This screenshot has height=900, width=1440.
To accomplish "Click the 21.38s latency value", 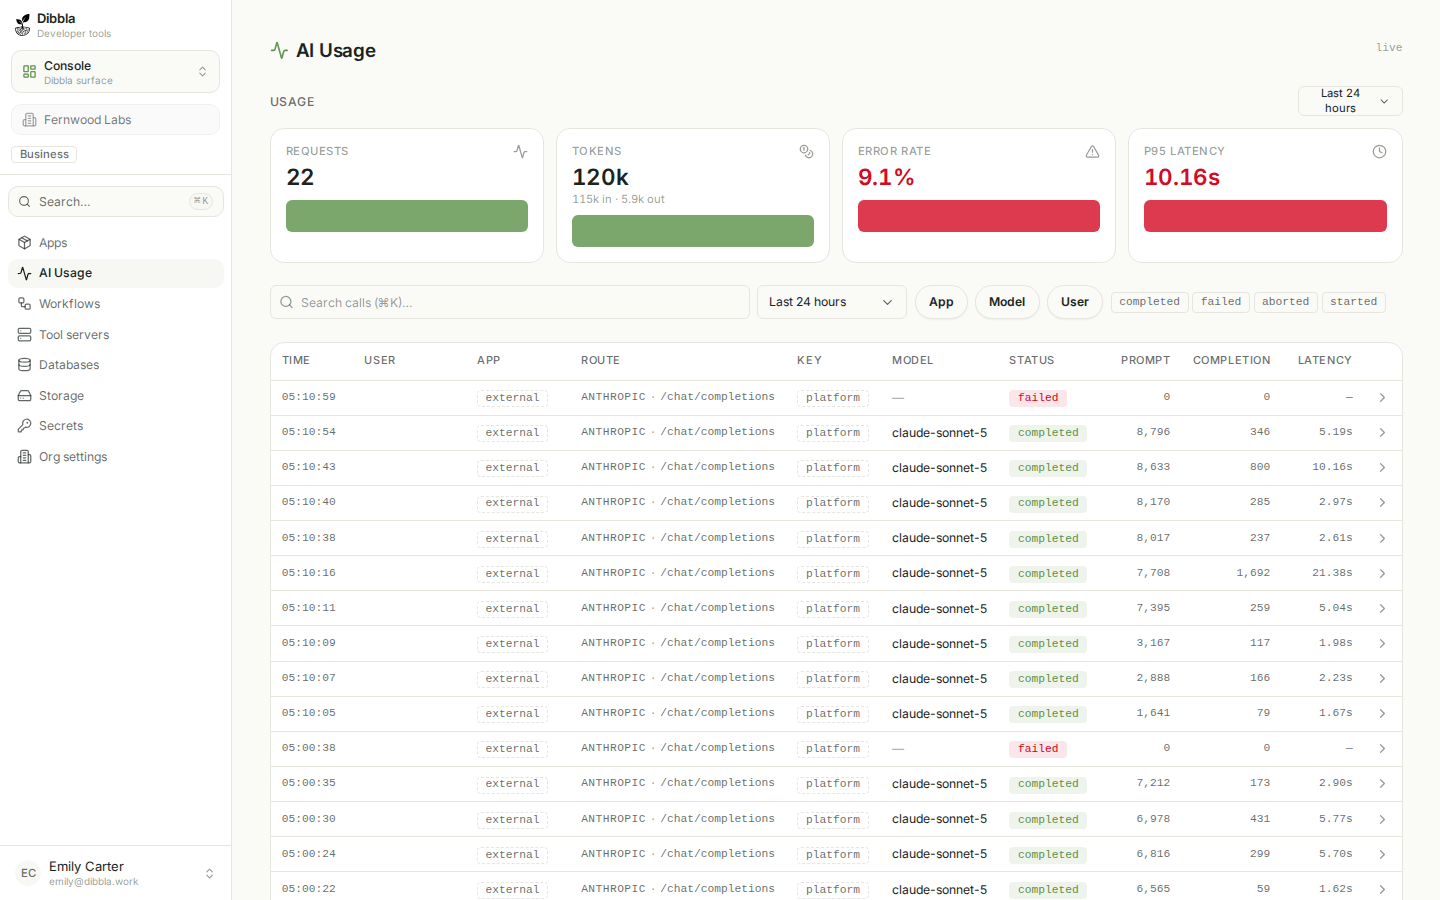I will [x=1332, y=573].
